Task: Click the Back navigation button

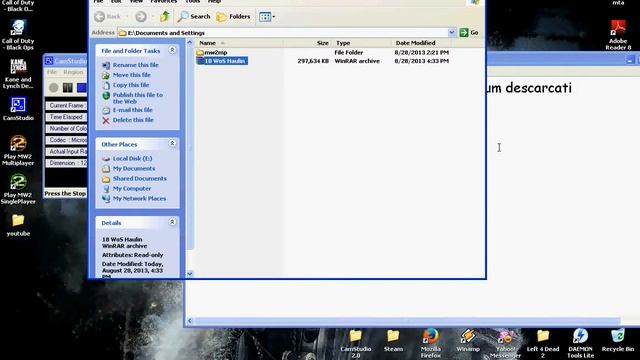Action: (x=107, y=17)
